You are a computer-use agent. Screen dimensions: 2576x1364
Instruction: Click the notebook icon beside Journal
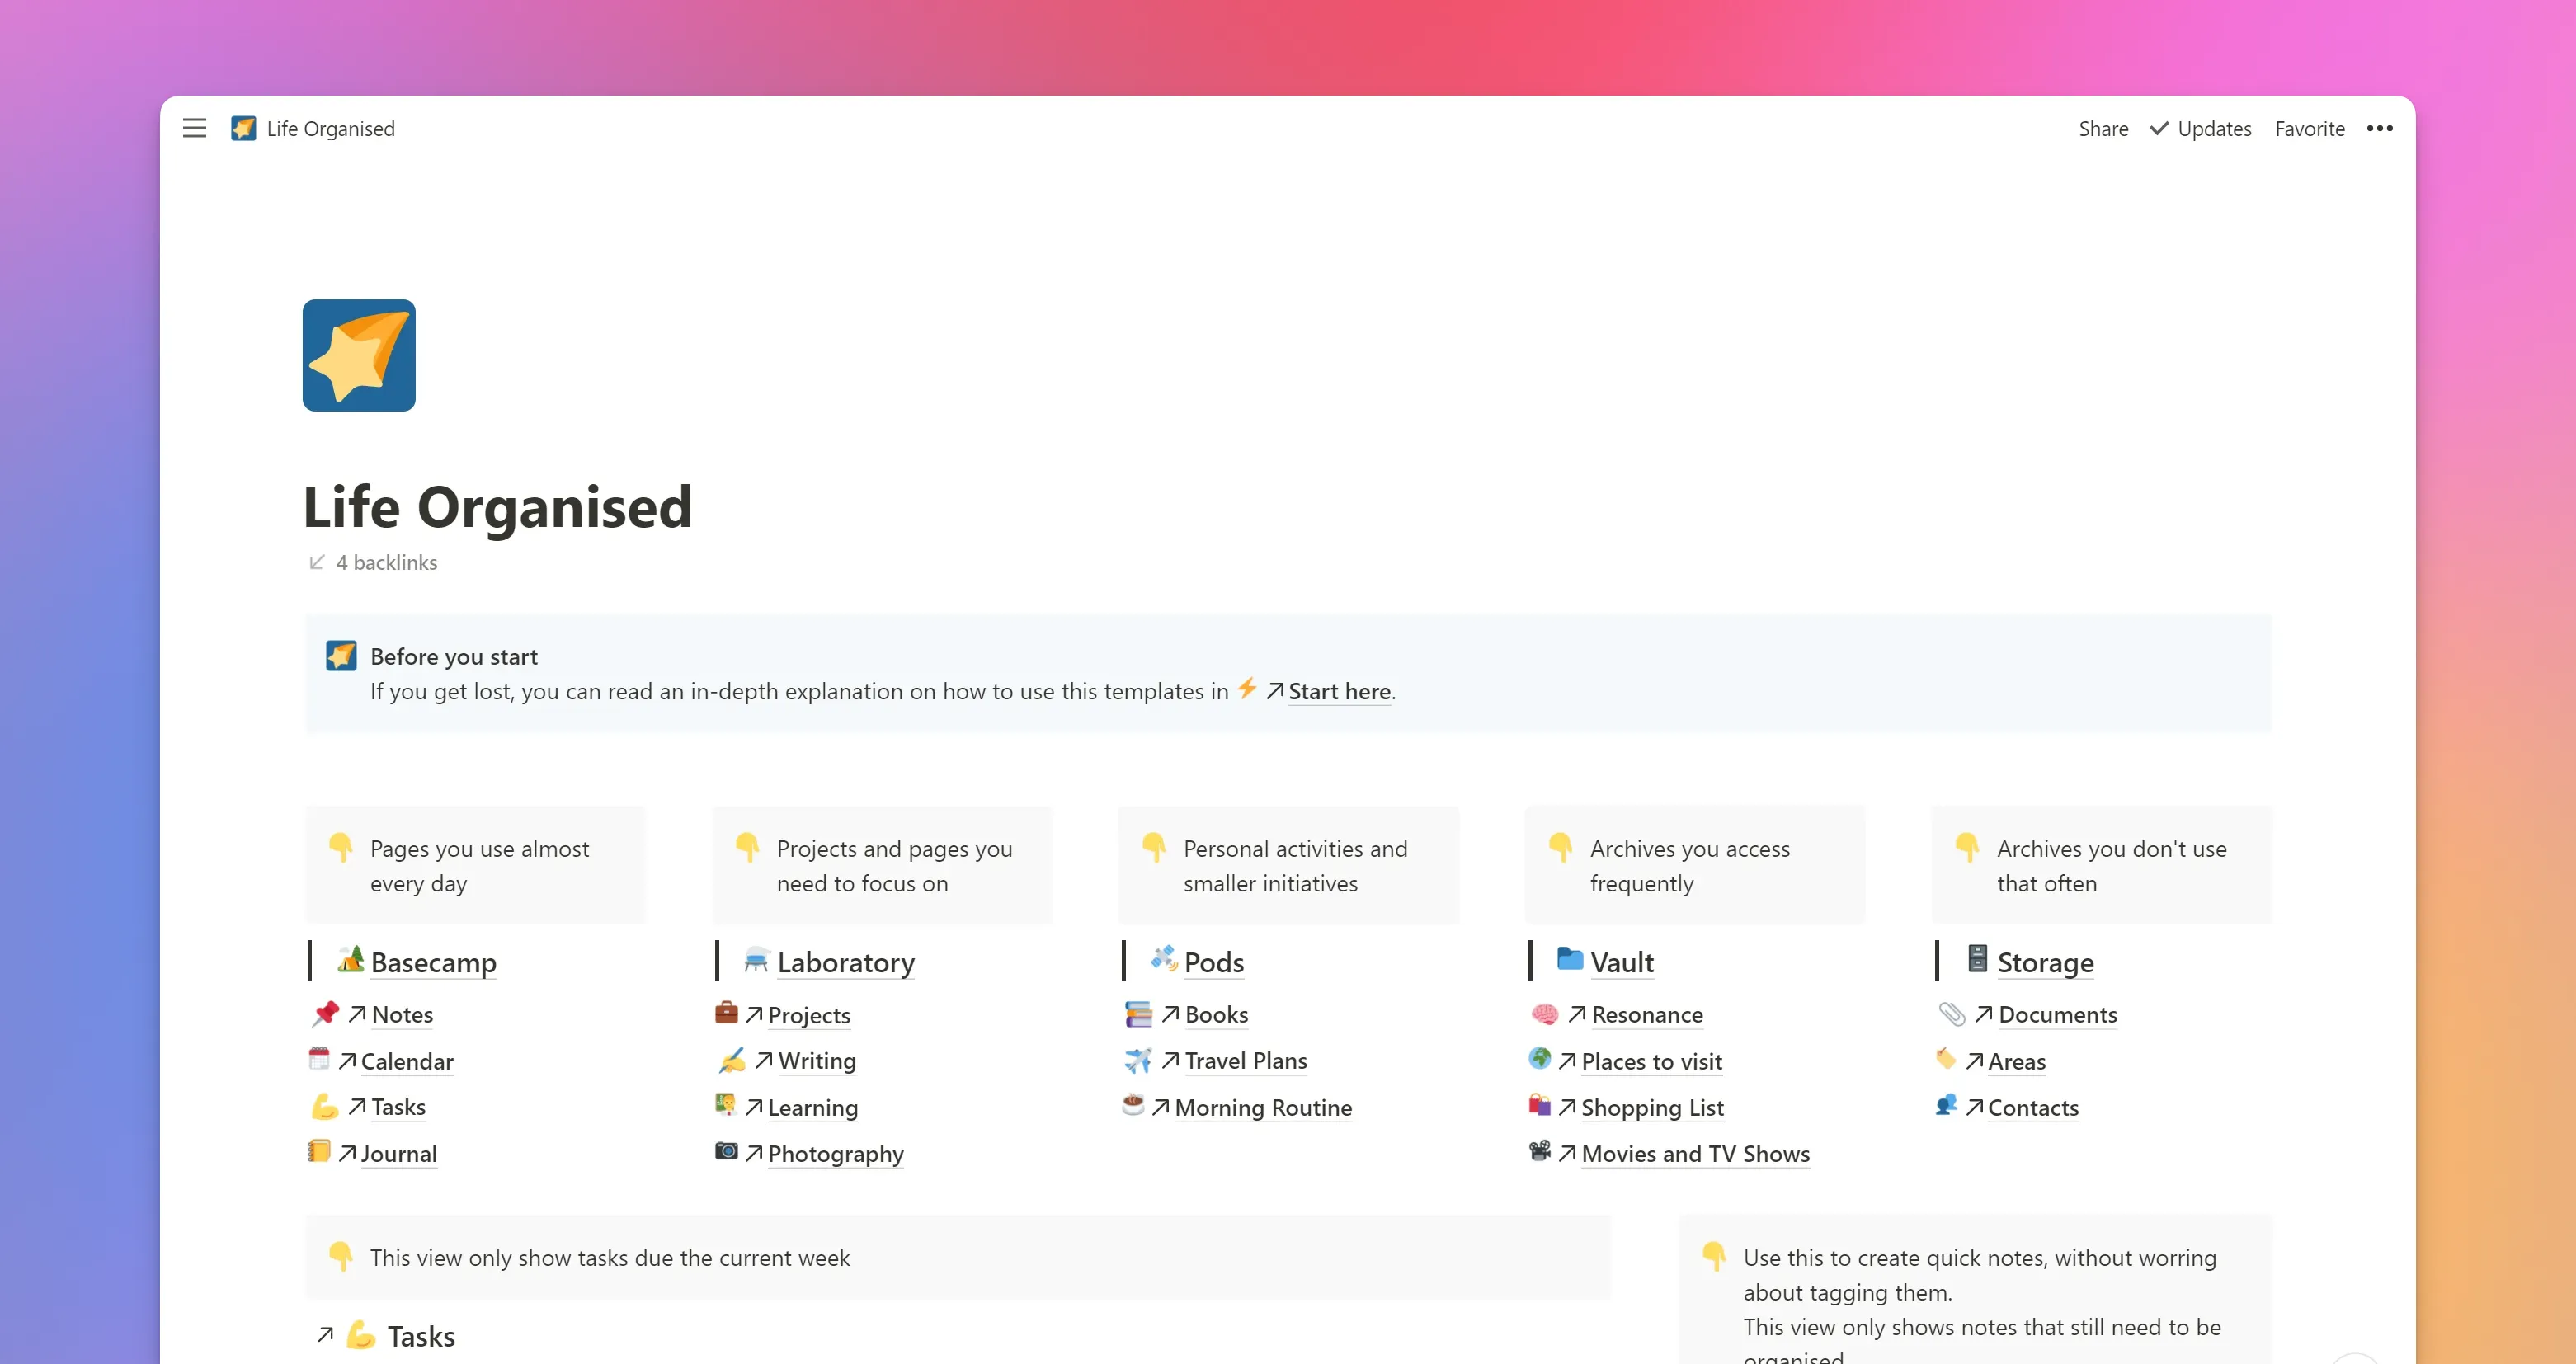tap(319, 1151)
